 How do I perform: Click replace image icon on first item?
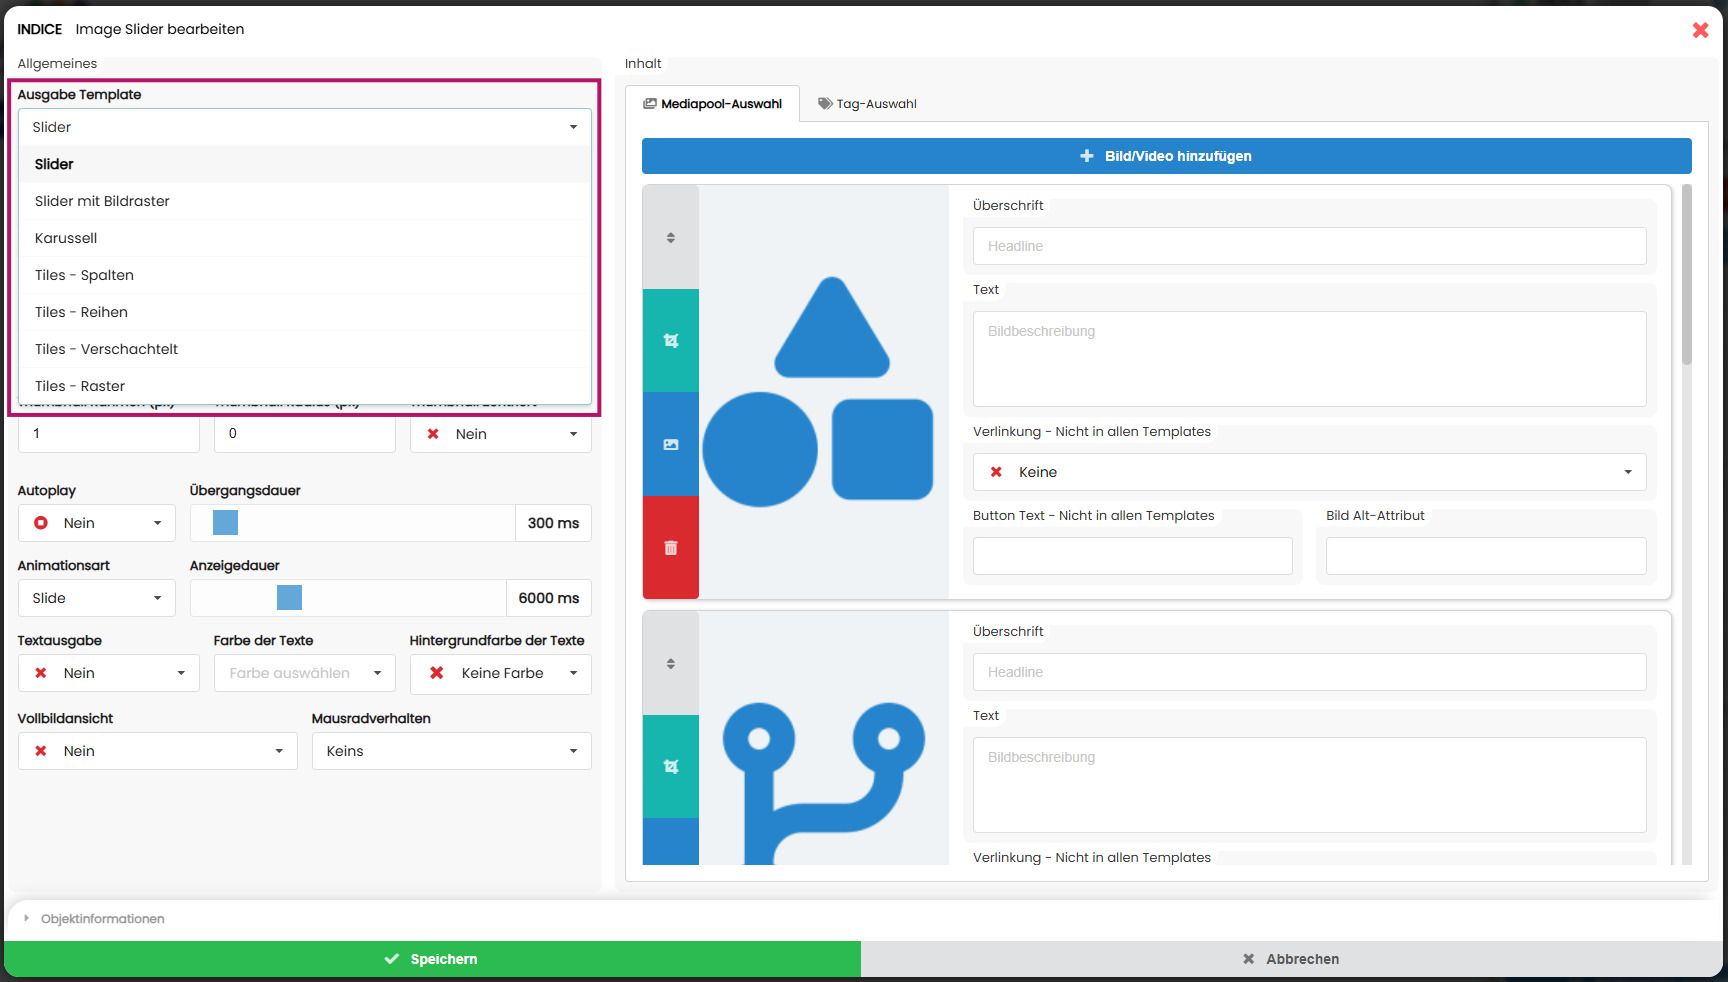671,444
